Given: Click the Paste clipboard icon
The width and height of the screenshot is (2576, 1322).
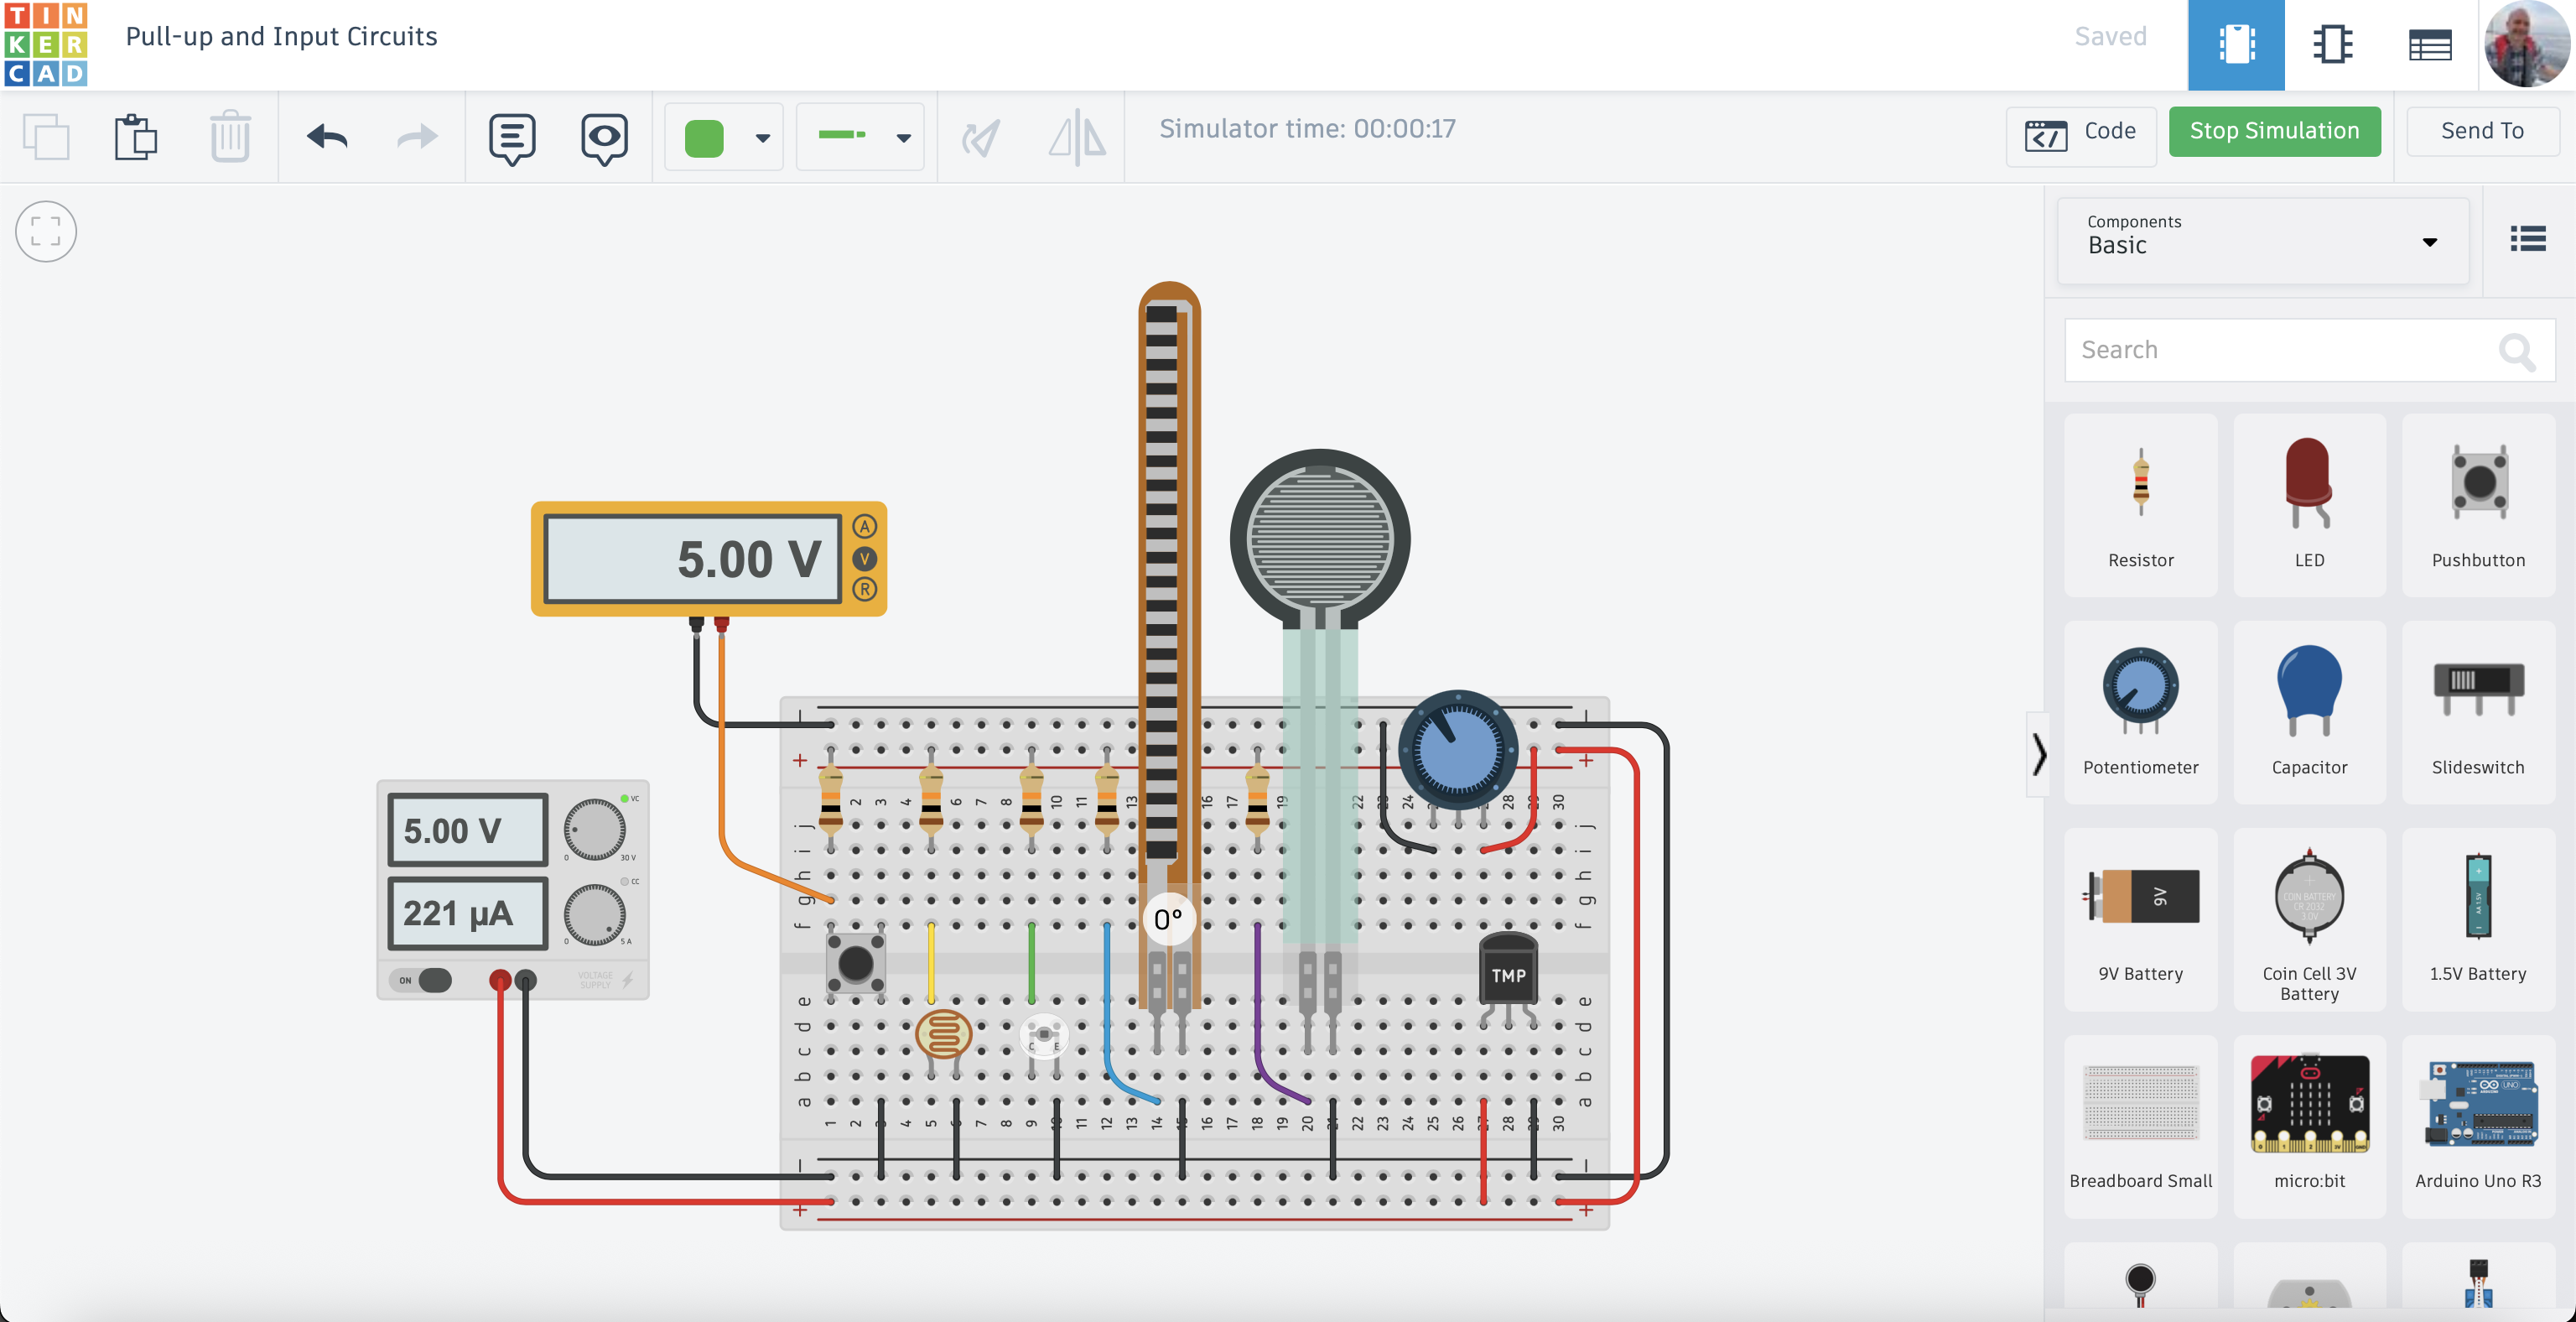Looking at the screenshot, I should (x=136, y=137).
